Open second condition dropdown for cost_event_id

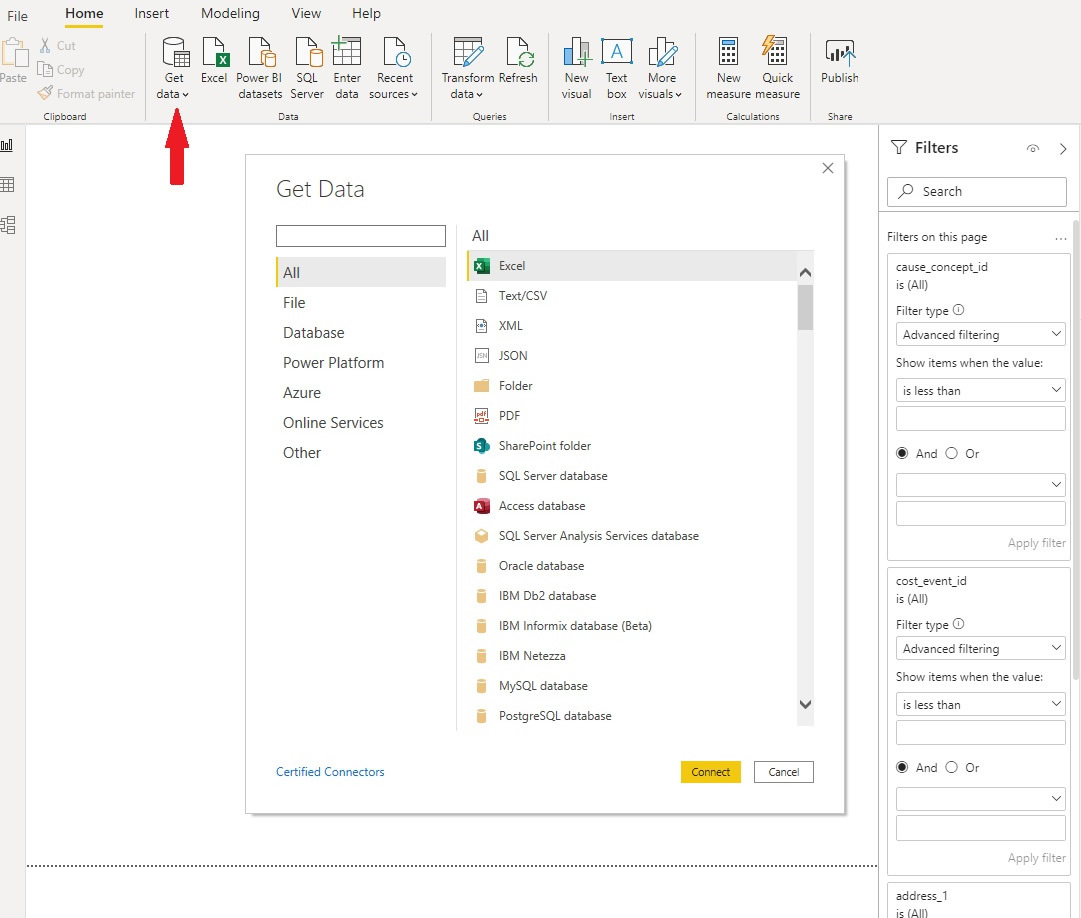[980, 799]
